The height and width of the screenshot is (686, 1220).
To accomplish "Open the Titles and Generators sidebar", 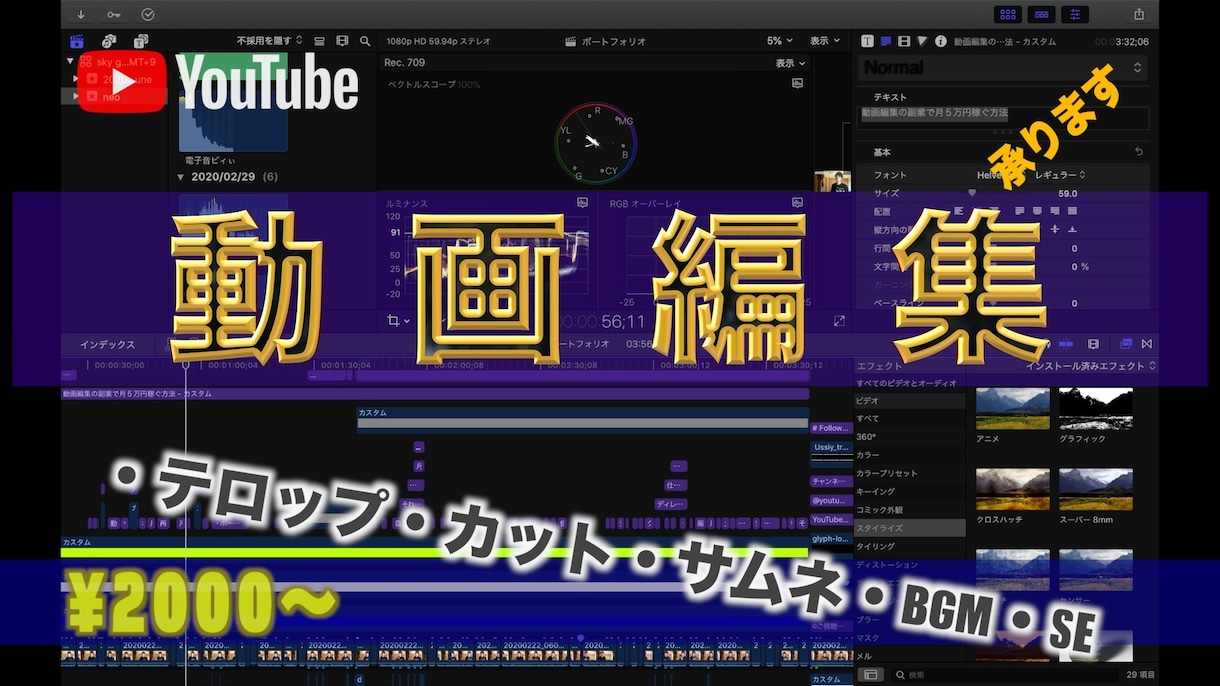I will pos(140,41).
